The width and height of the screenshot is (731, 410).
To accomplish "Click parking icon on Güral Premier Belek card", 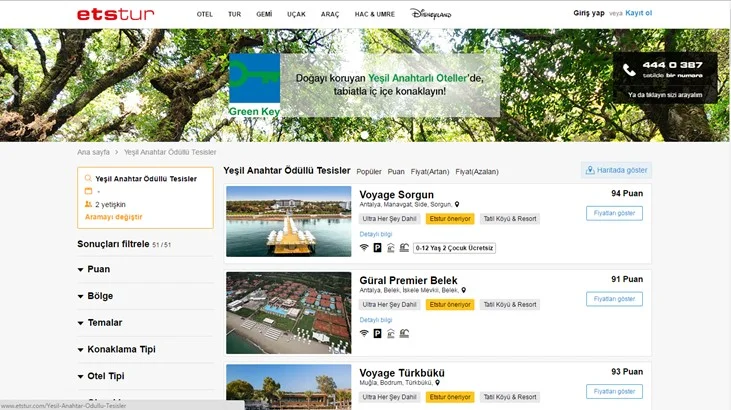I will tap(378, 333).
